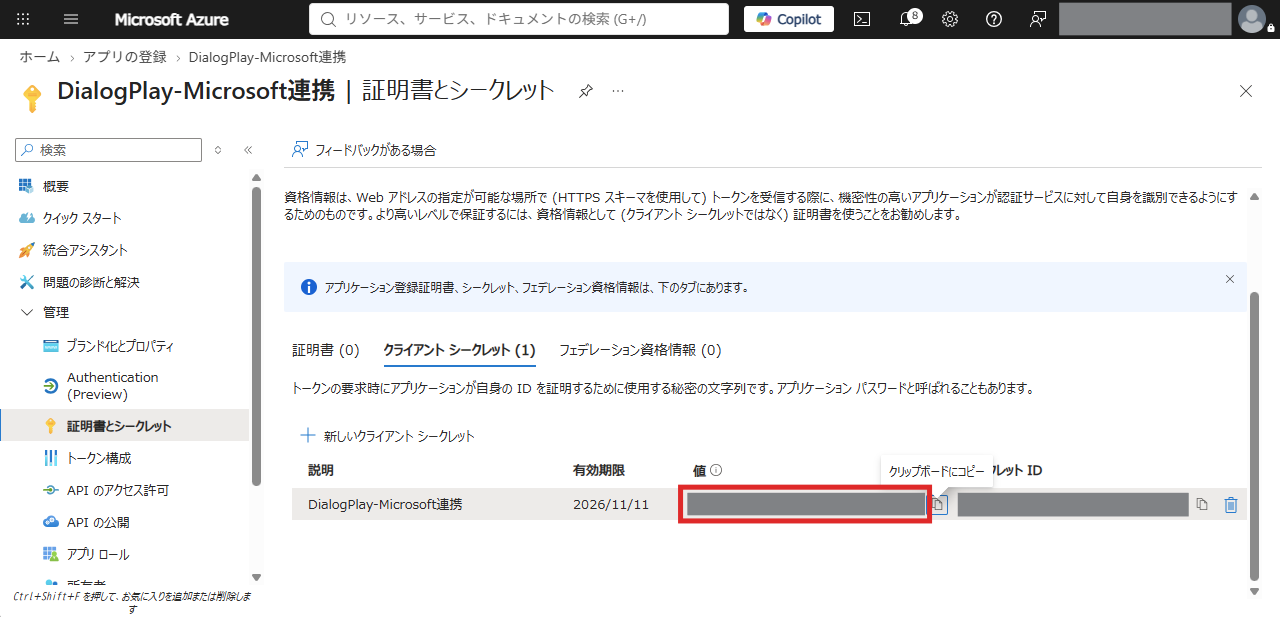Click the 説明 column header
Screen dimensions: 1280x617
321,470
